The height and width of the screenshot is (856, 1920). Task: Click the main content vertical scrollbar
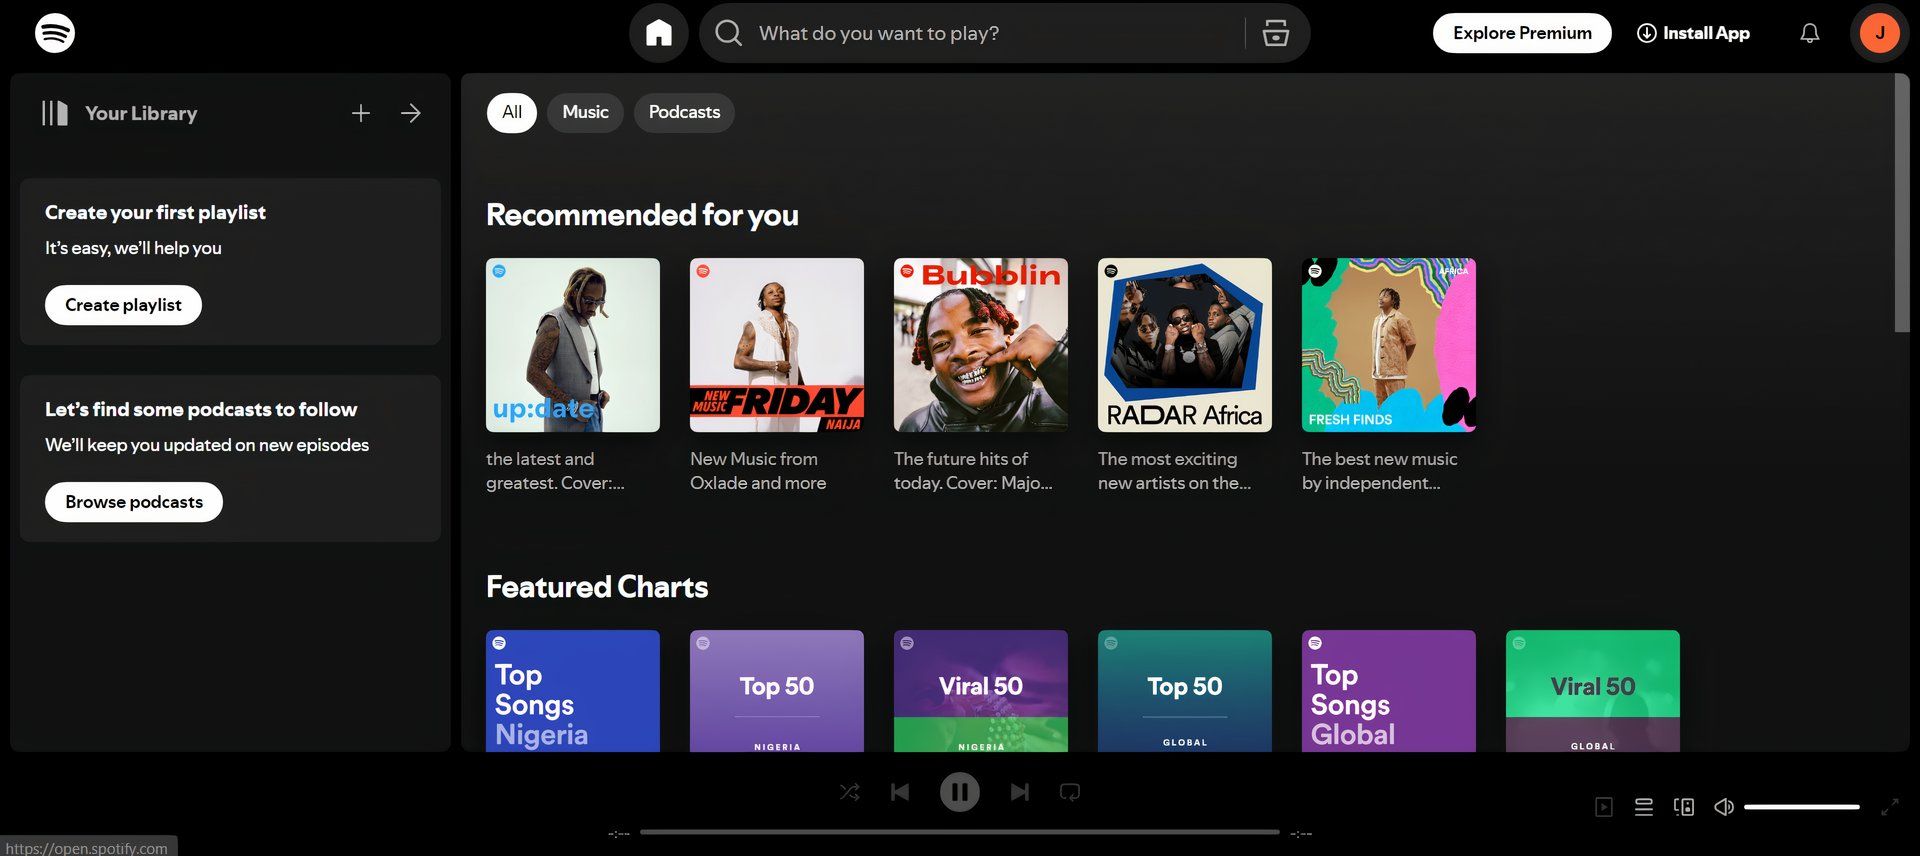coord(1902,203)
